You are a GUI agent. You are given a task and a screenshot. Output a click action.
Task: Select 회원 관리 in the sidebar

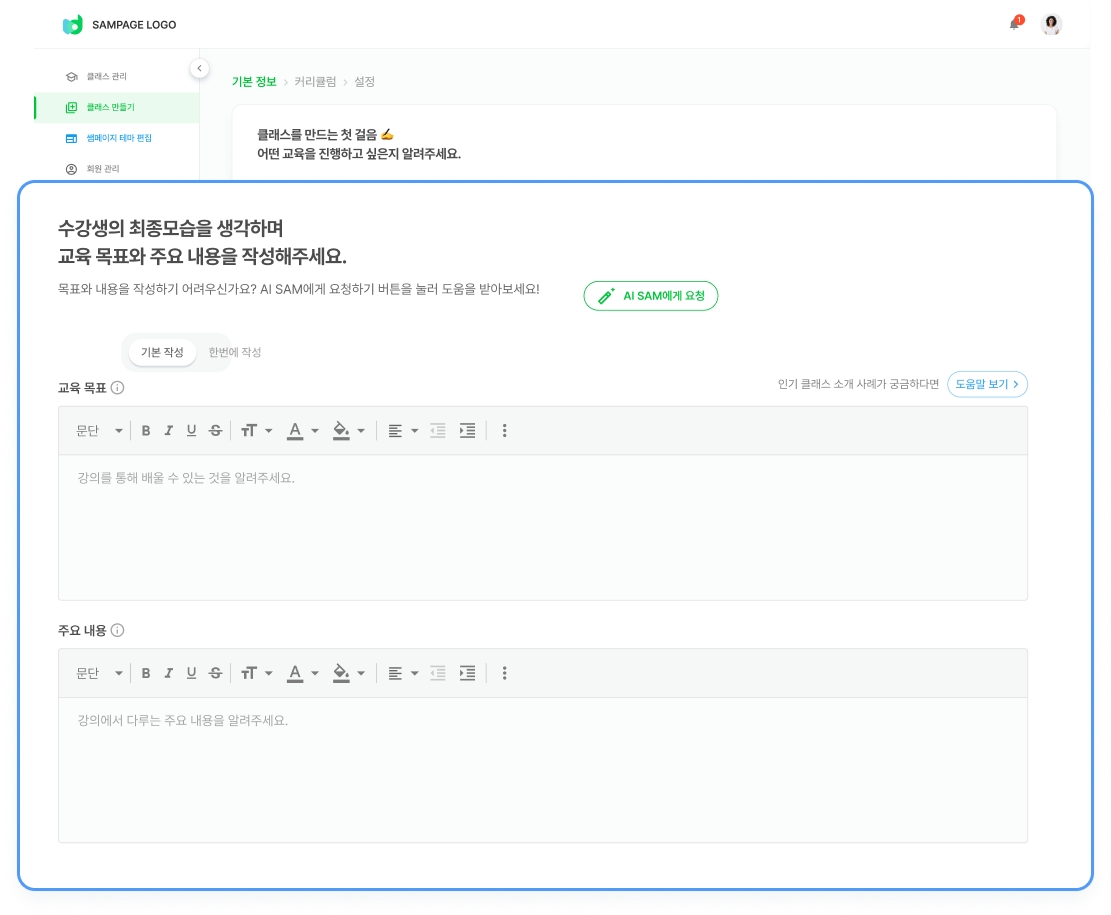pos(102,169)
